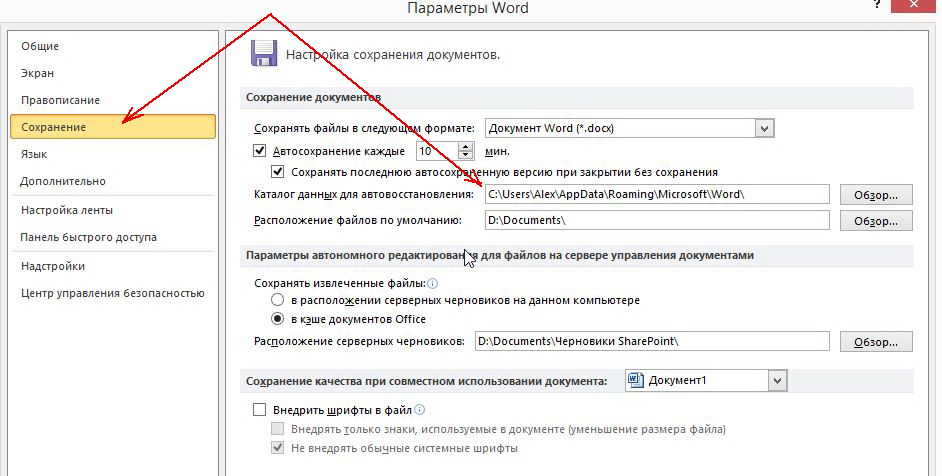Click info icon beside Внедрить шрифты в файл
The height and width of the screenshot is (476, 942).
[421, 410]
